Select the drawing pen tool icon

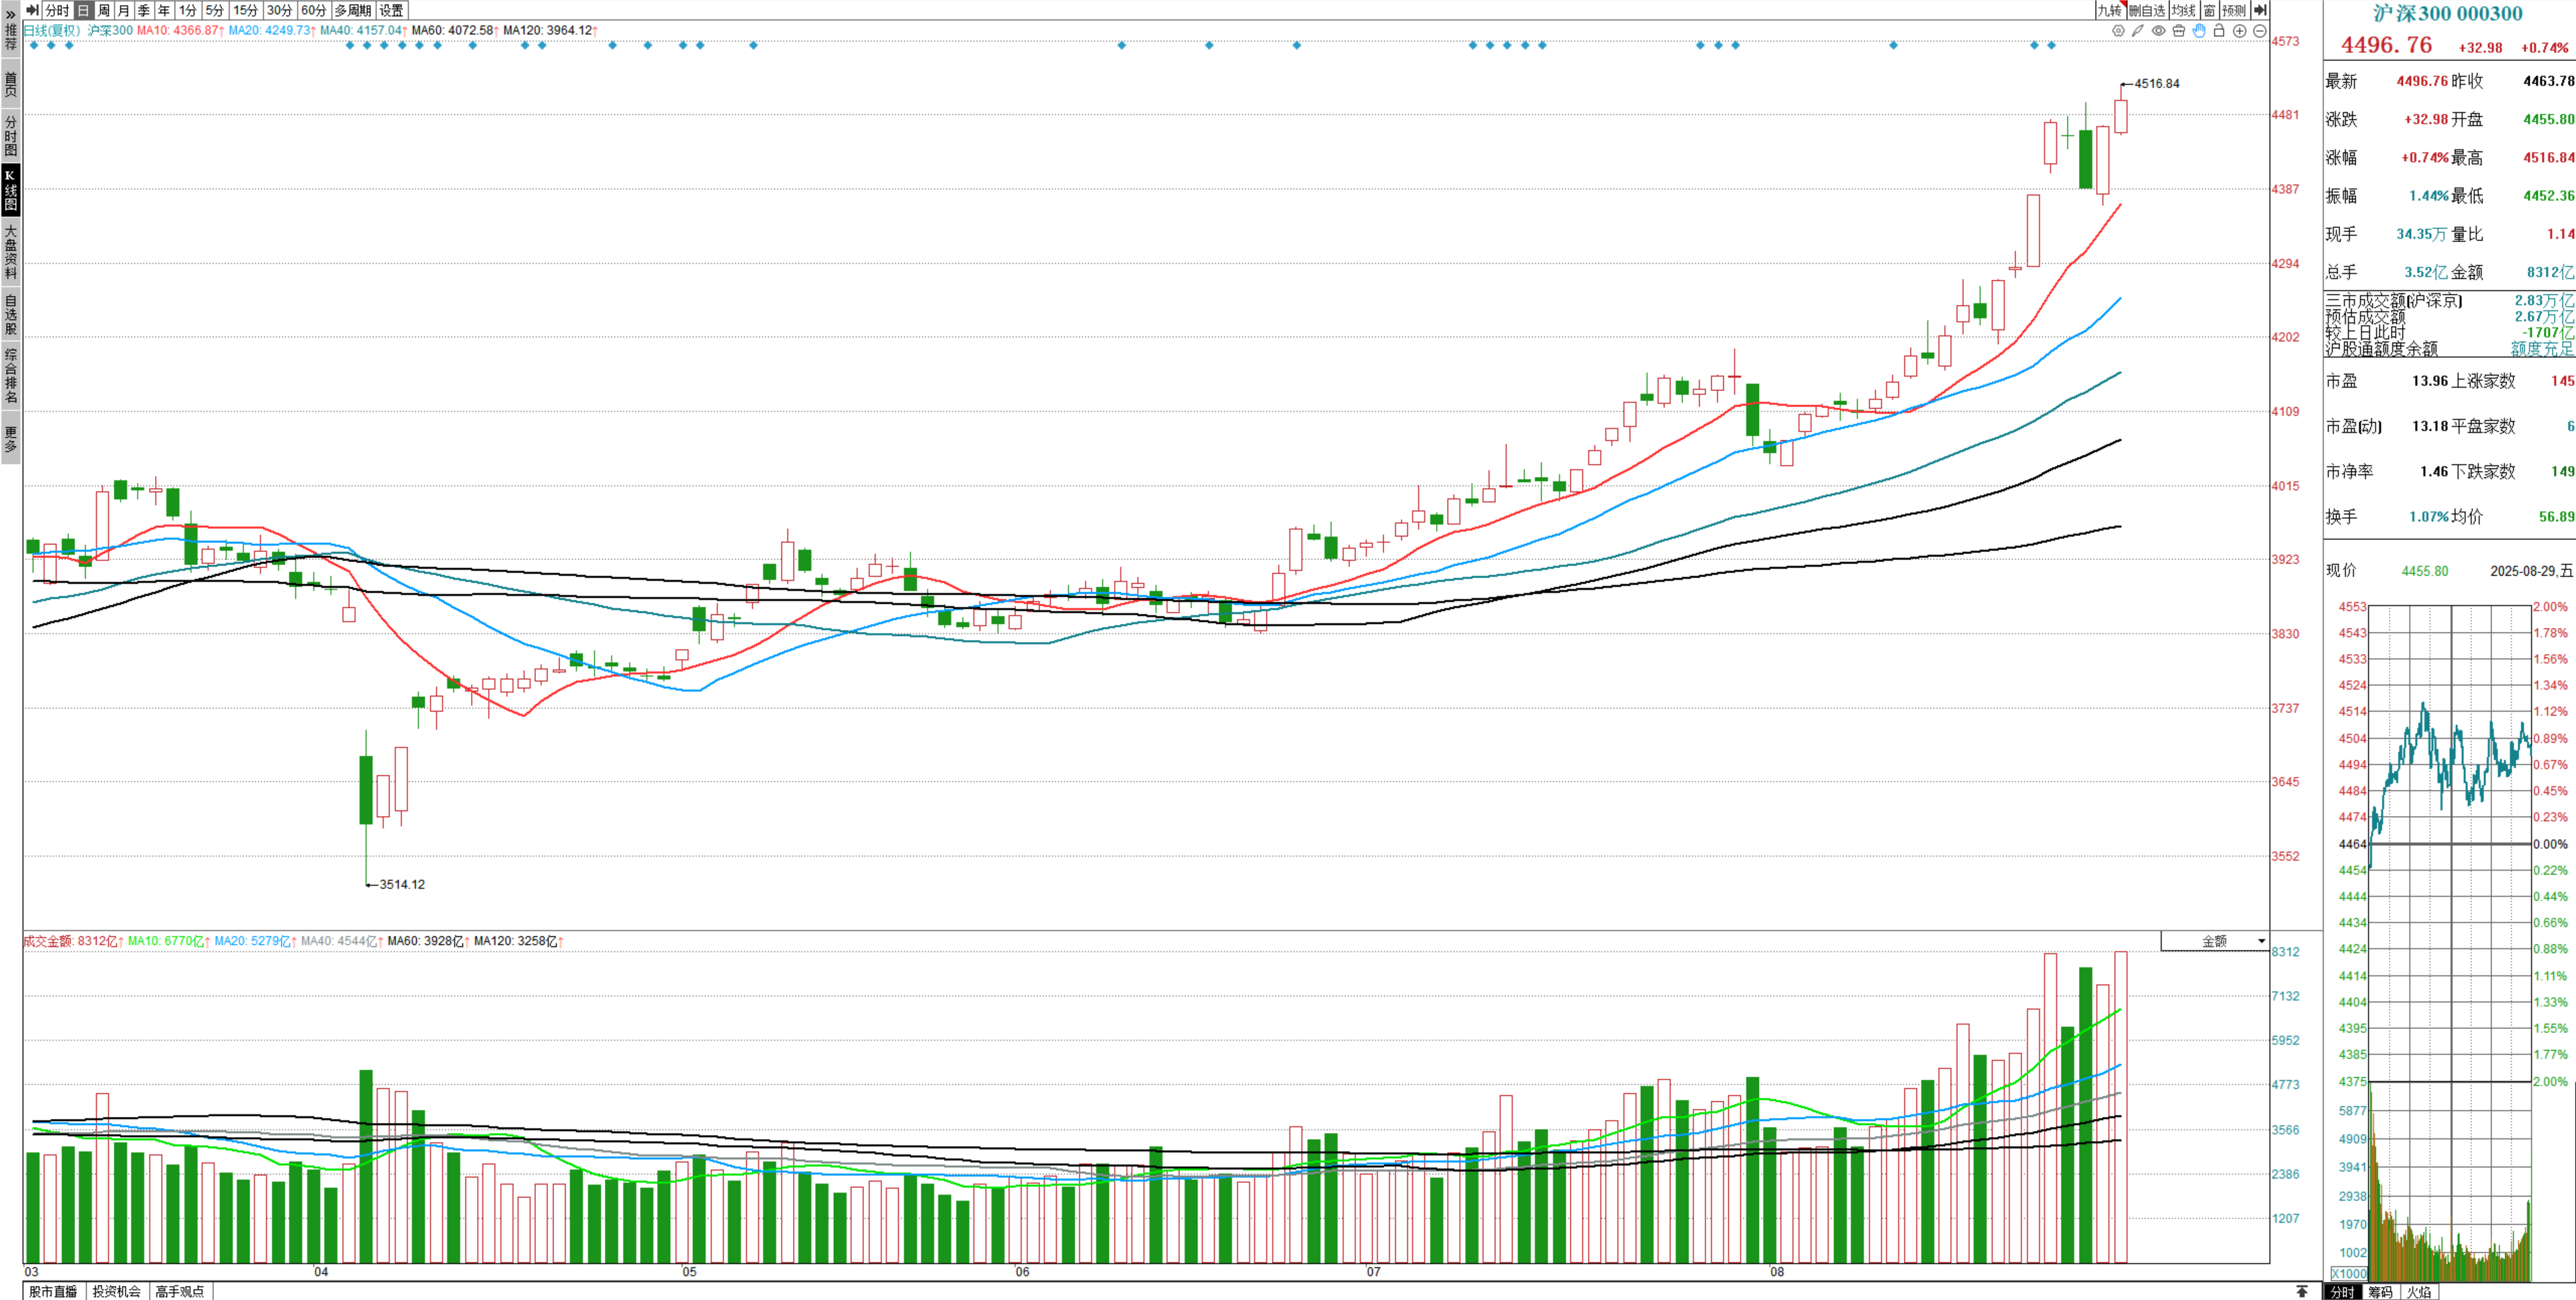pos(2137,31)
